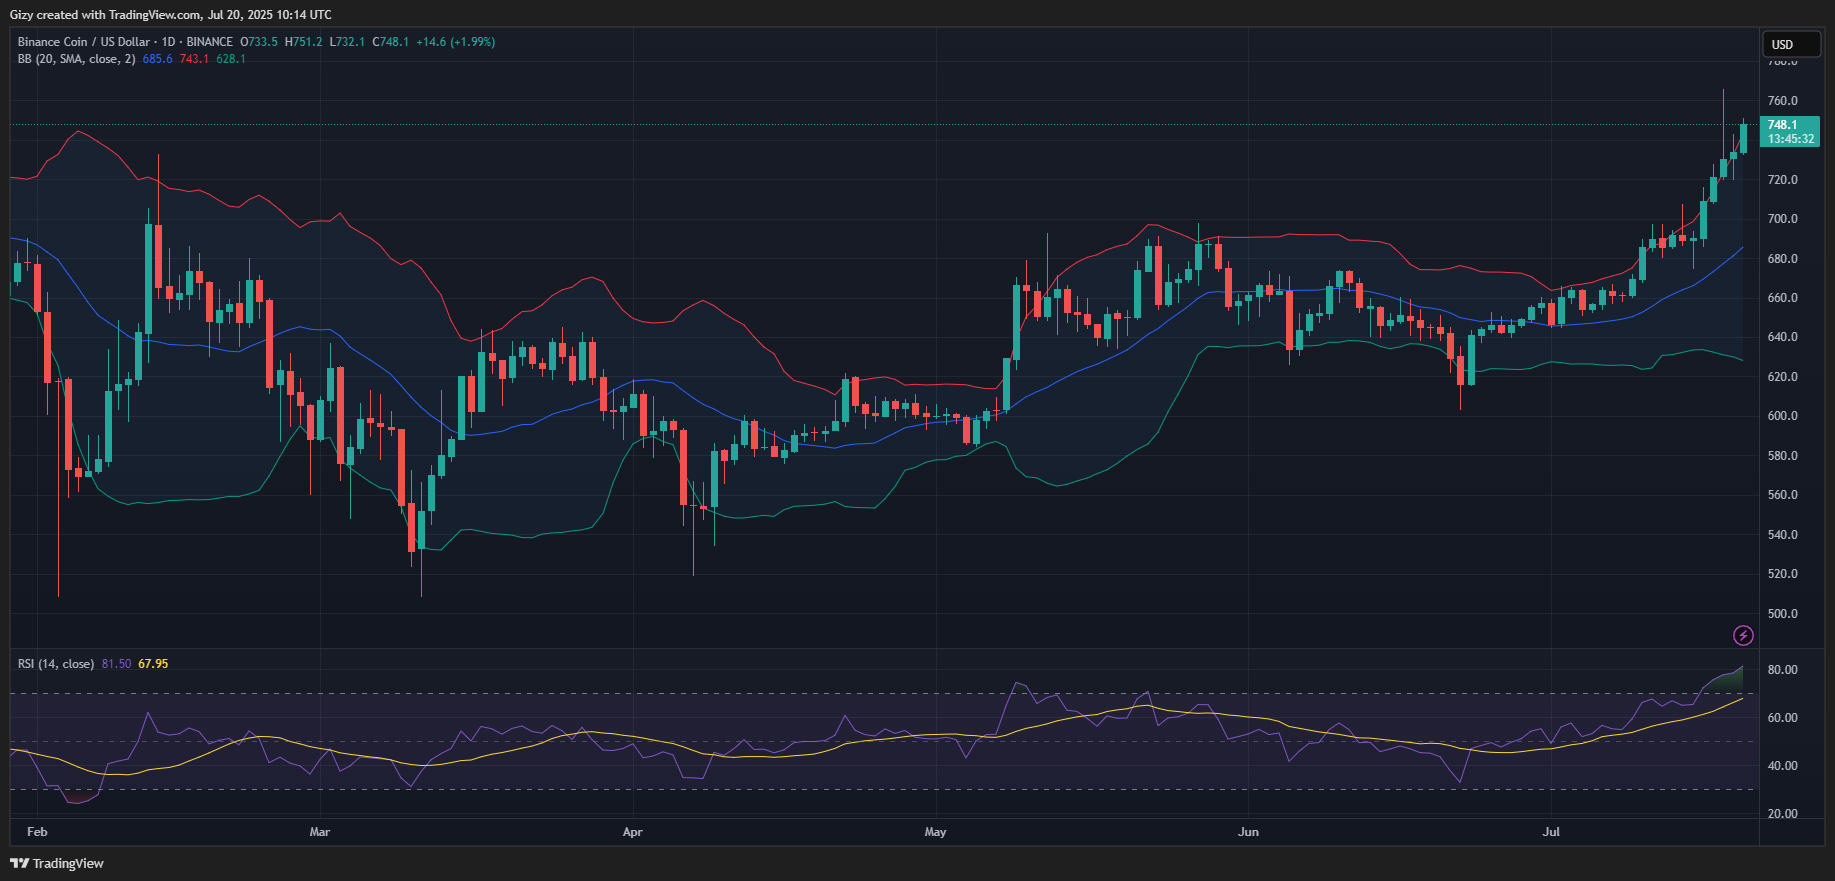The width and height of the screenshot is (1835, 881).
Task: Click the Jun label on time axis
Action: (1248, 832)
